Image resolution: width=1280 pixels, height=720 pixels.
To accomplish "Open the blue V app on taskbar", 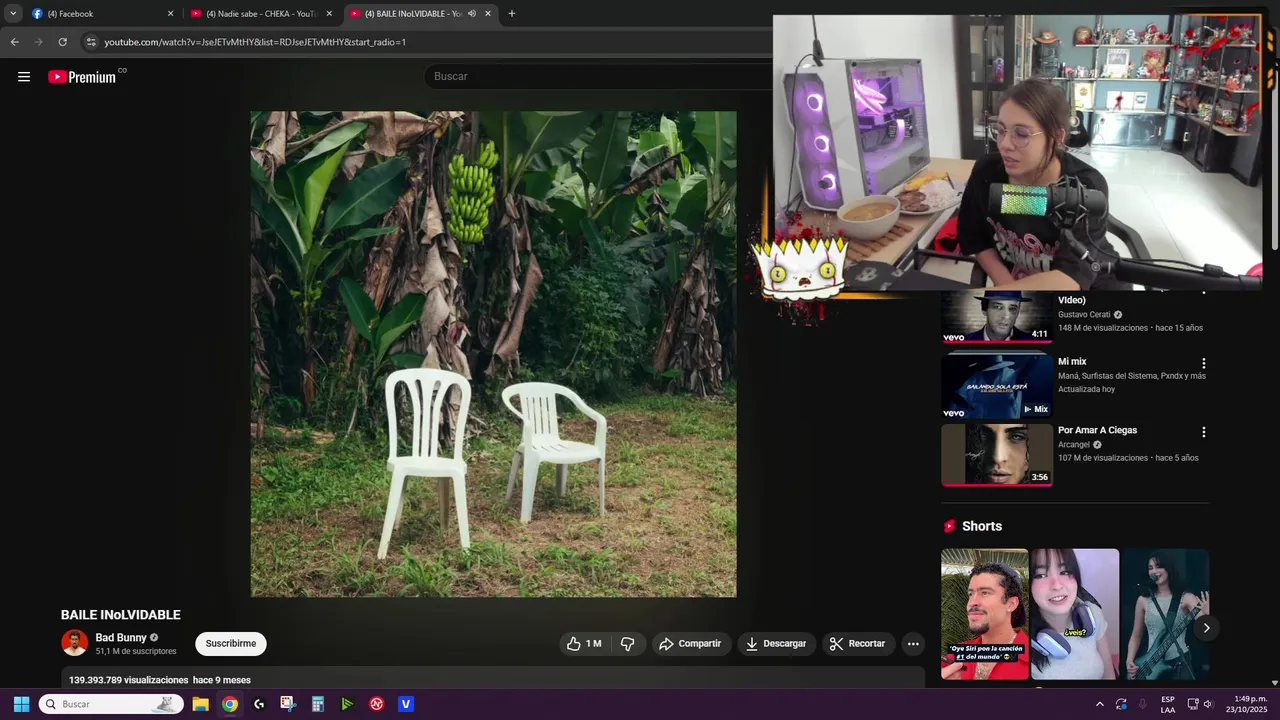I will [405, 704].
